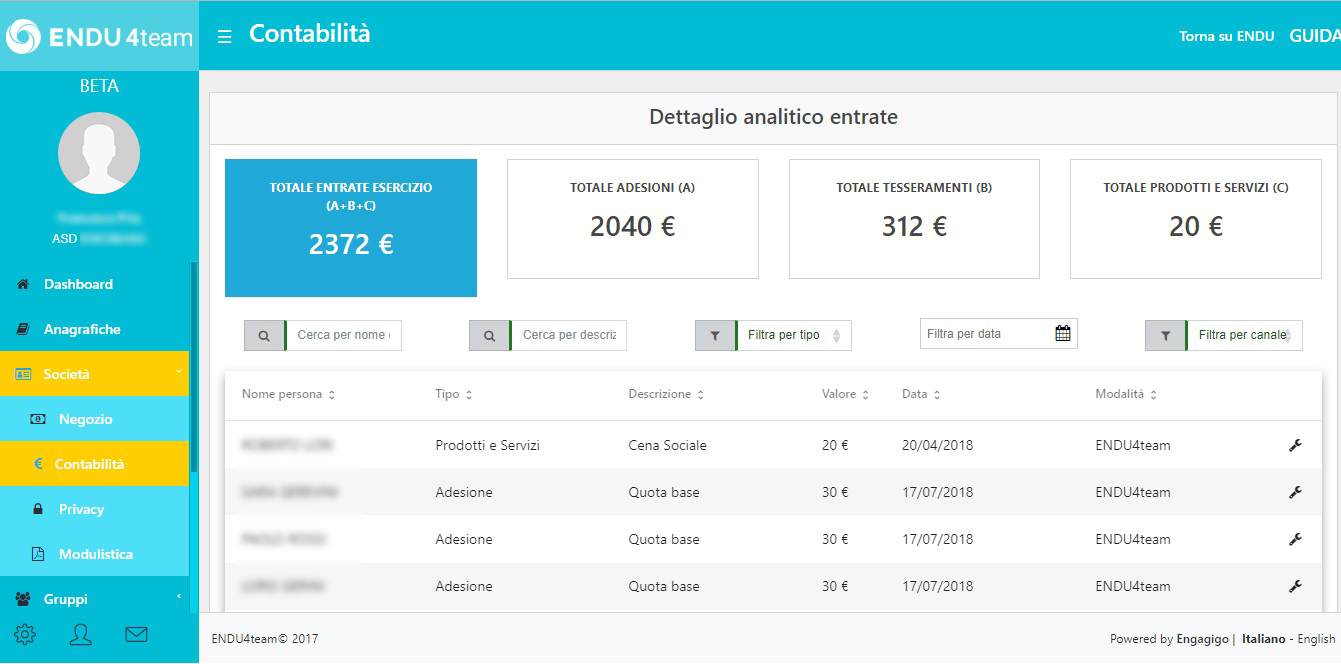Open the Filtra per canale dropdown
This screenshot has width=1341, height=664.
[x=1245, y=336]
